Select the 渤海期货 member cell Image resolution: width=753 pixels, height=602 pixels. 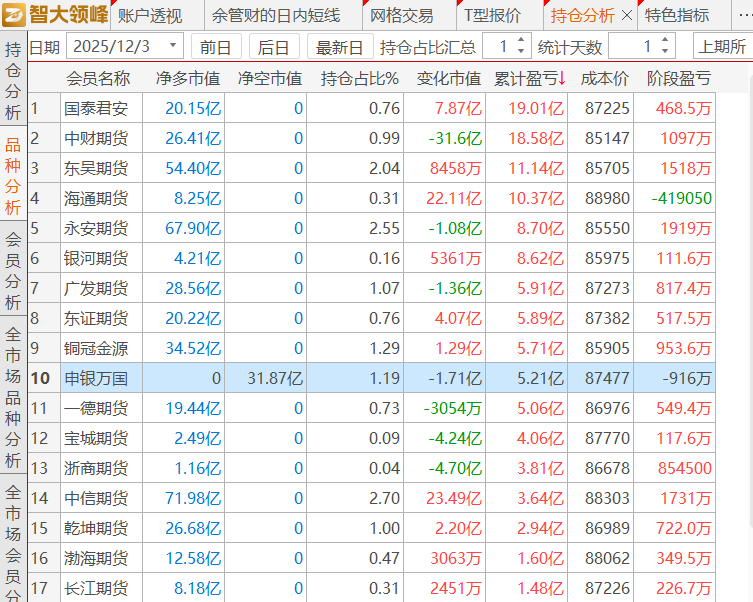coord(101,558)
